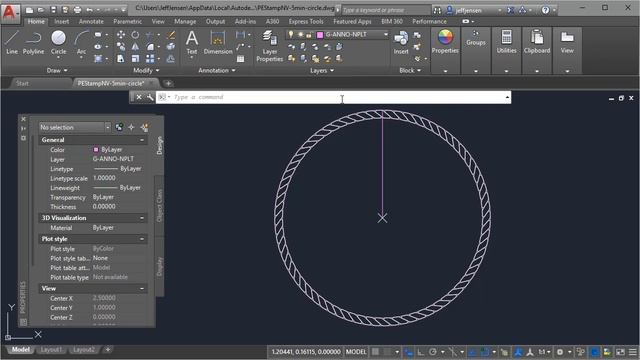Open the Utilities calculator panel
The image size is (640, 360).
(507, 42)
